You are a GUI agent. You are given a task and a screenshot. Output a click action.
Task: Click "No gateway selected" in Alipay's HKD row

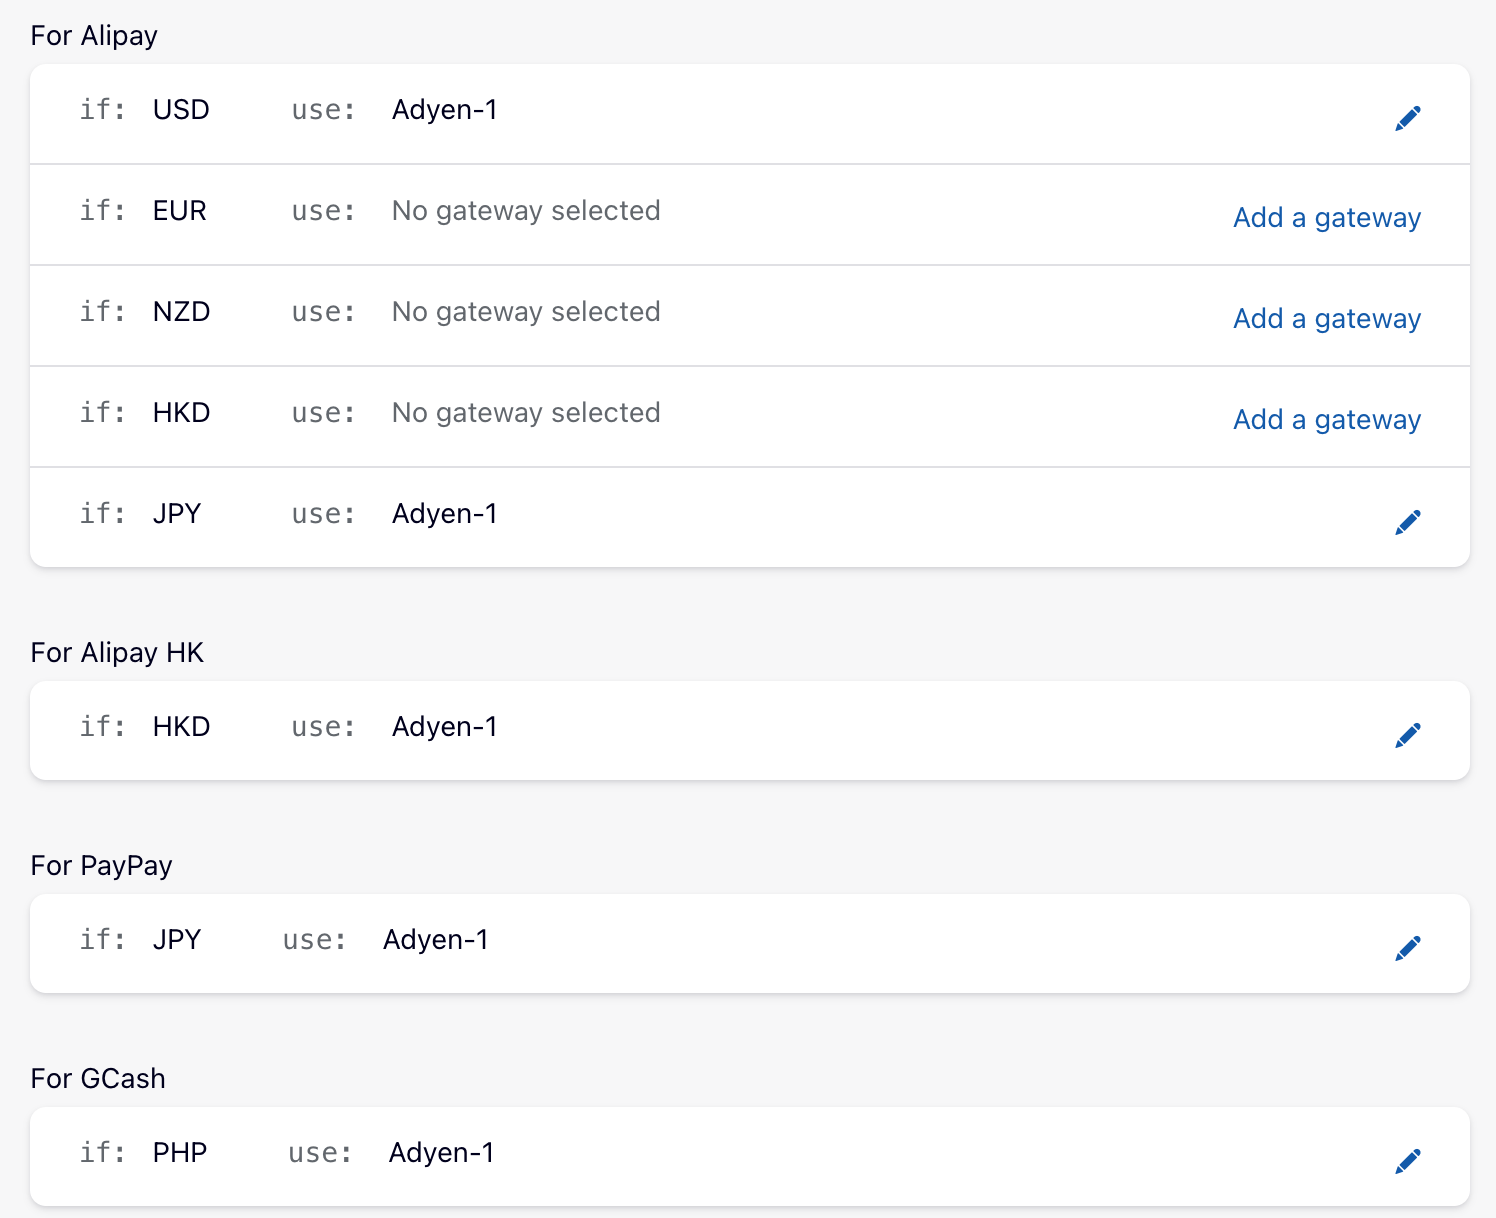tap(526, 413)
